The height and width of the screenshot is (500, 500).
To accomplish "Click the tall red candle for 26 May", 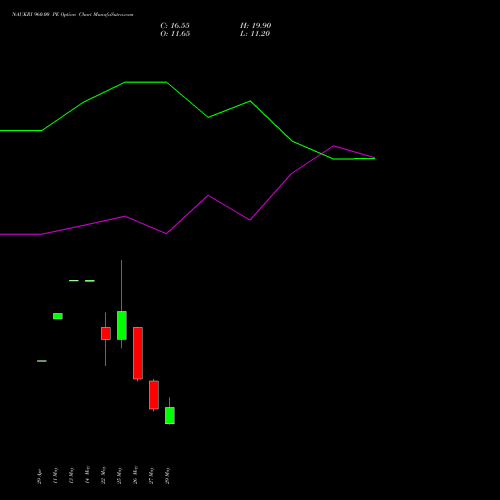I will [x=138, y=353].
